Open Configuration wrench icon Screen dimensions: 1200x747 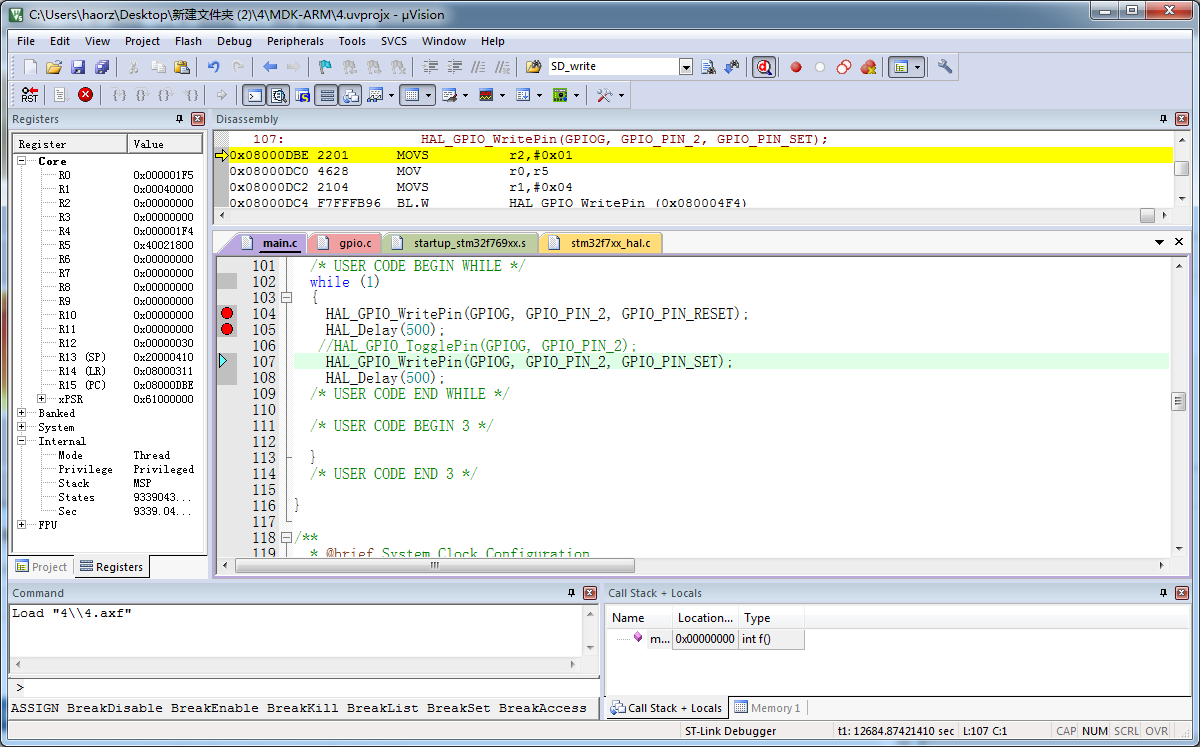(x=945, y=67)
